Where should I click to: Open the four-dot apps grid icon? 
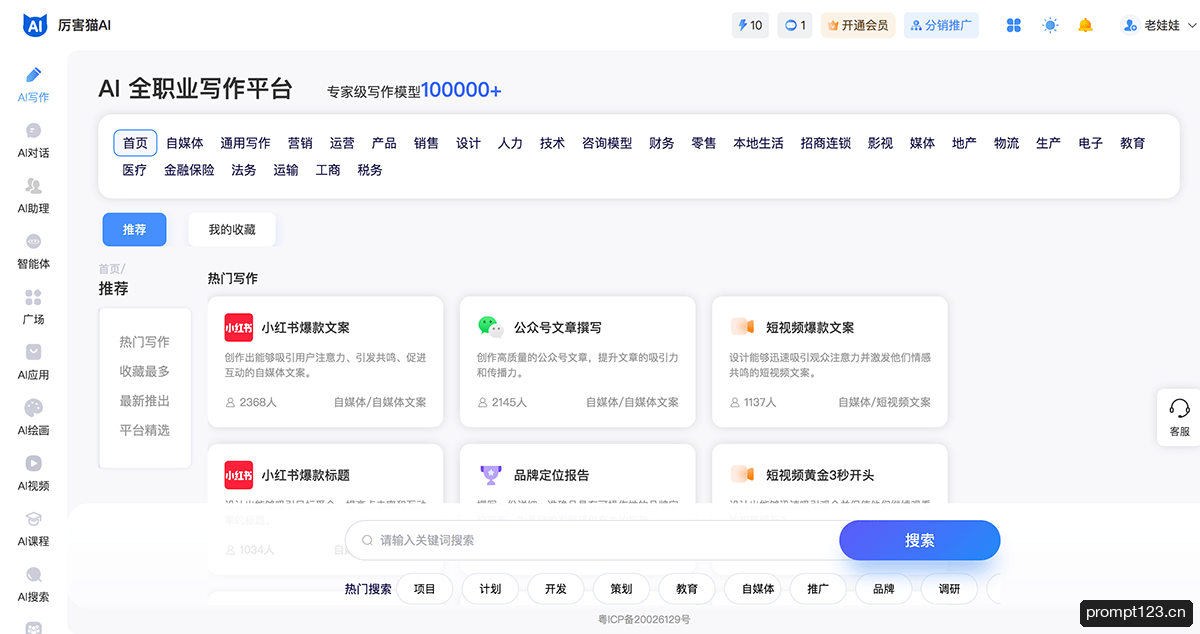point(1014,25)
